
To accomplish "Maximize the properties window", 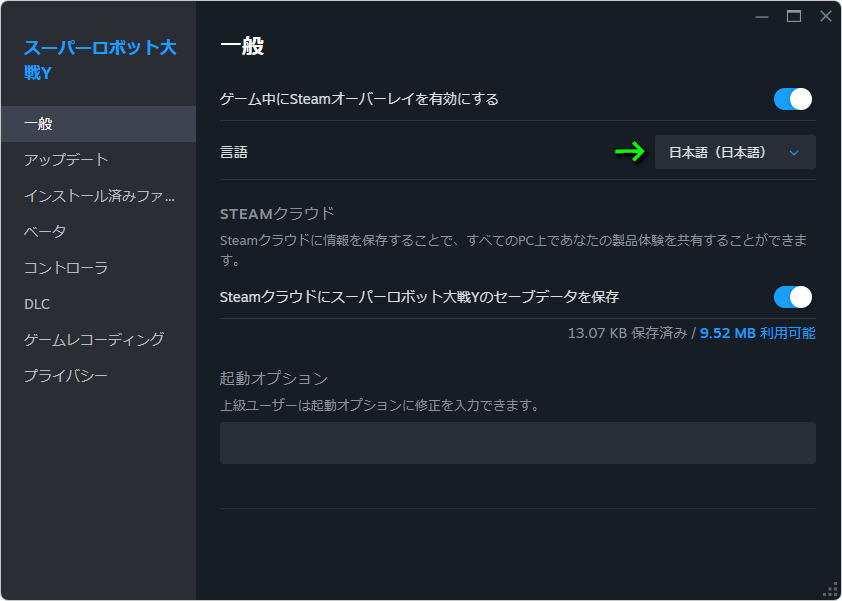I will (794, 17).
